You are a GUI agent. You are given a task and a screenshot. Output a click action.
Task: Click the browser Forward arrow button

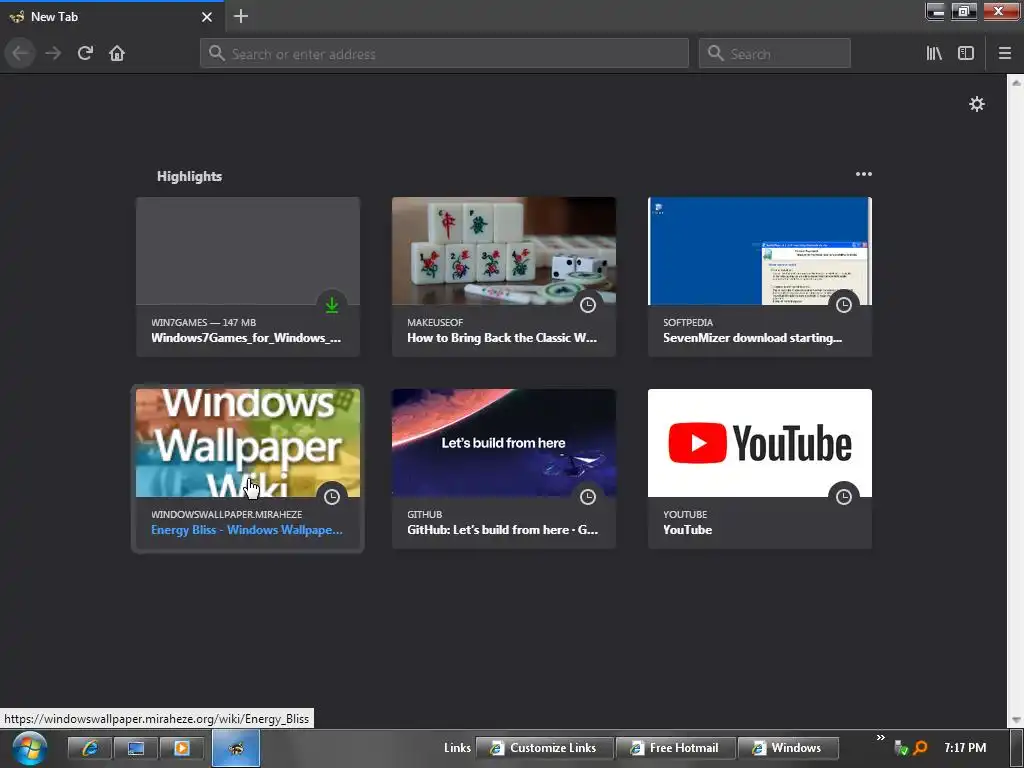53,54
